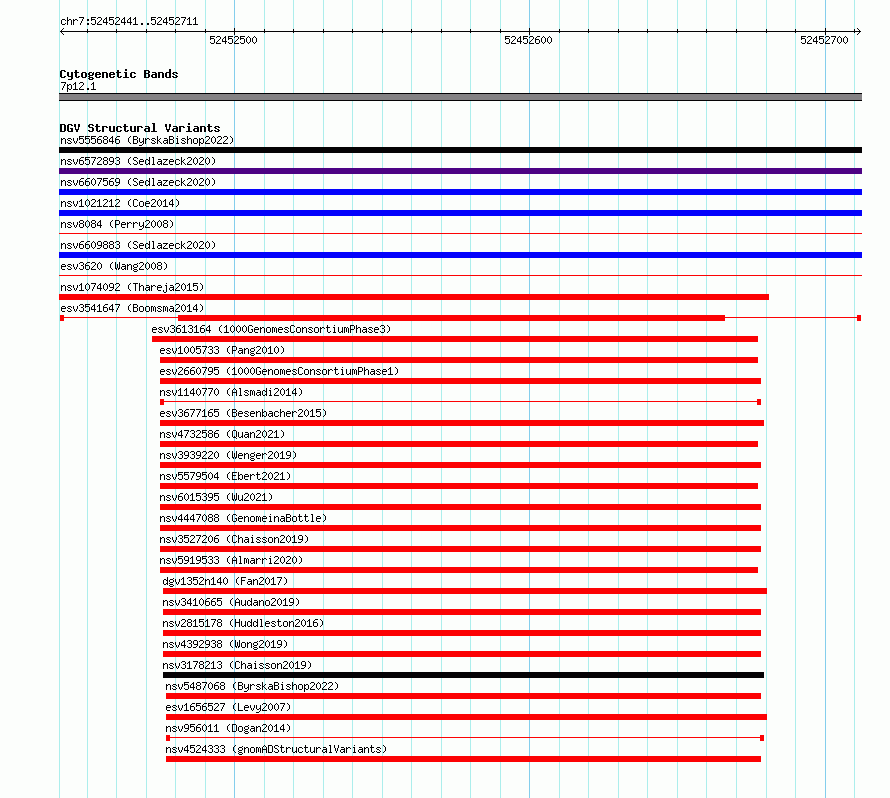Click the blue bar under nsv6609883
The width and height of the screenshot is (890, 798).
pyautogui.click(x=460, y=255)
